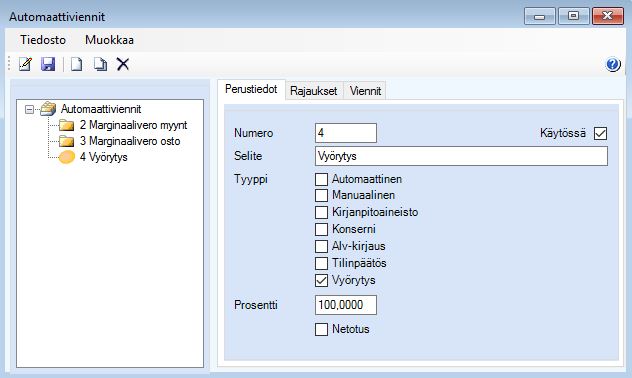Switch to the Viennit tab
The image size is (632, 378).
365,91
